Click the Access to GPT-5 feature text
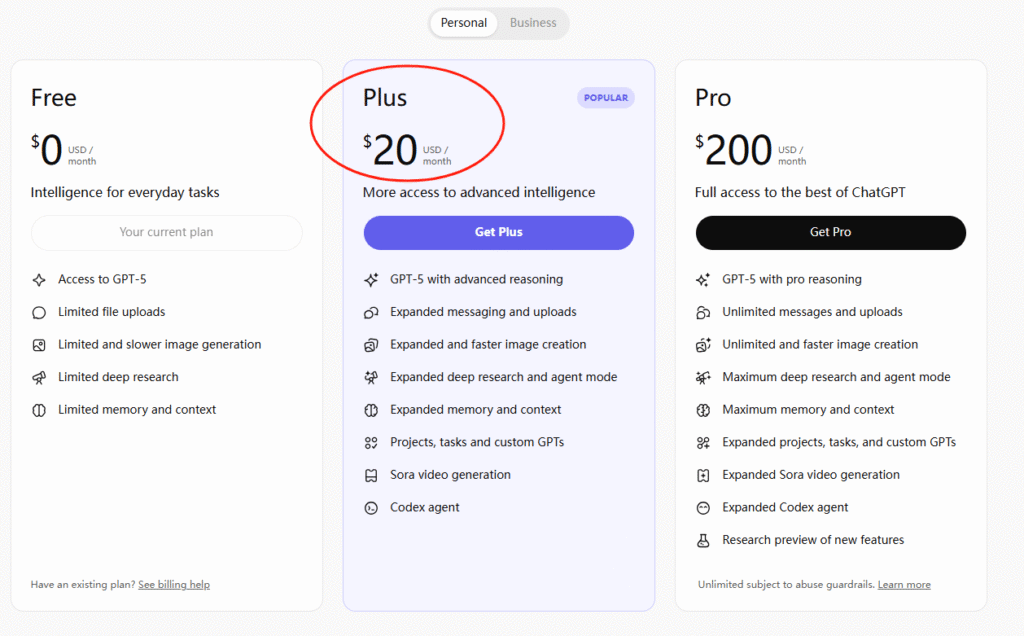 103,279
